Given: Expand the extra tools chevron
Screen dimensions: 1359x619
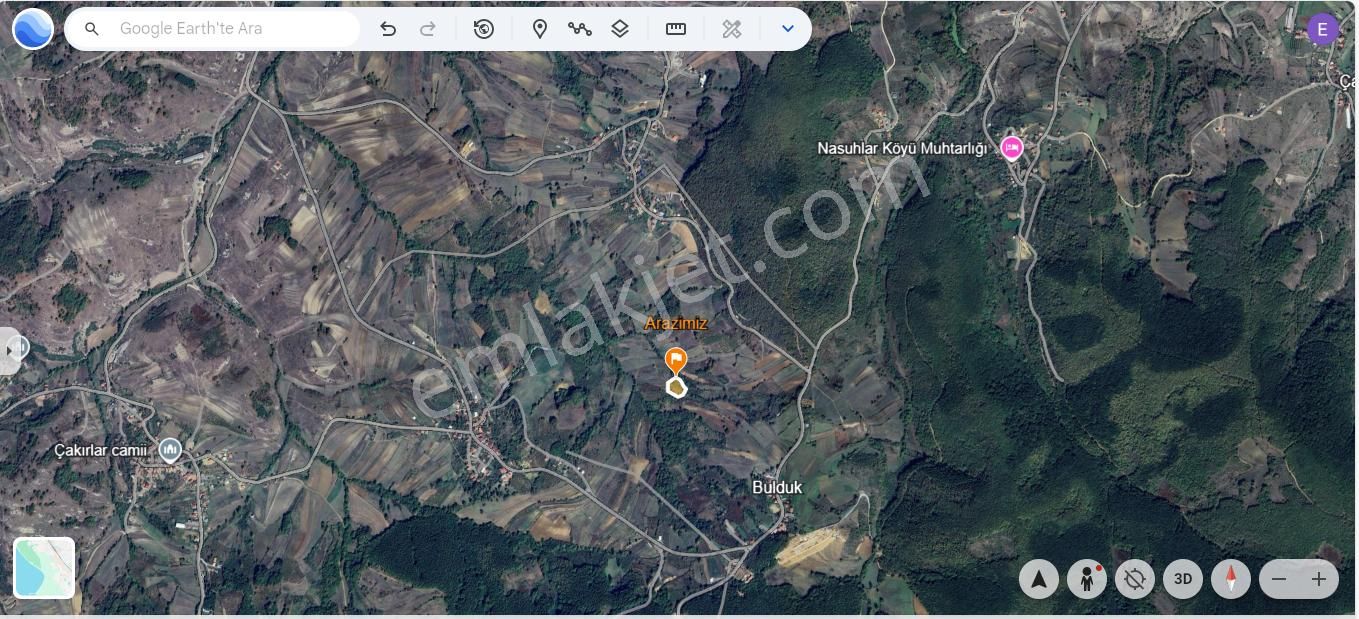Looking at the screenshot, I should pyautogui.click(x=788, y=28).
